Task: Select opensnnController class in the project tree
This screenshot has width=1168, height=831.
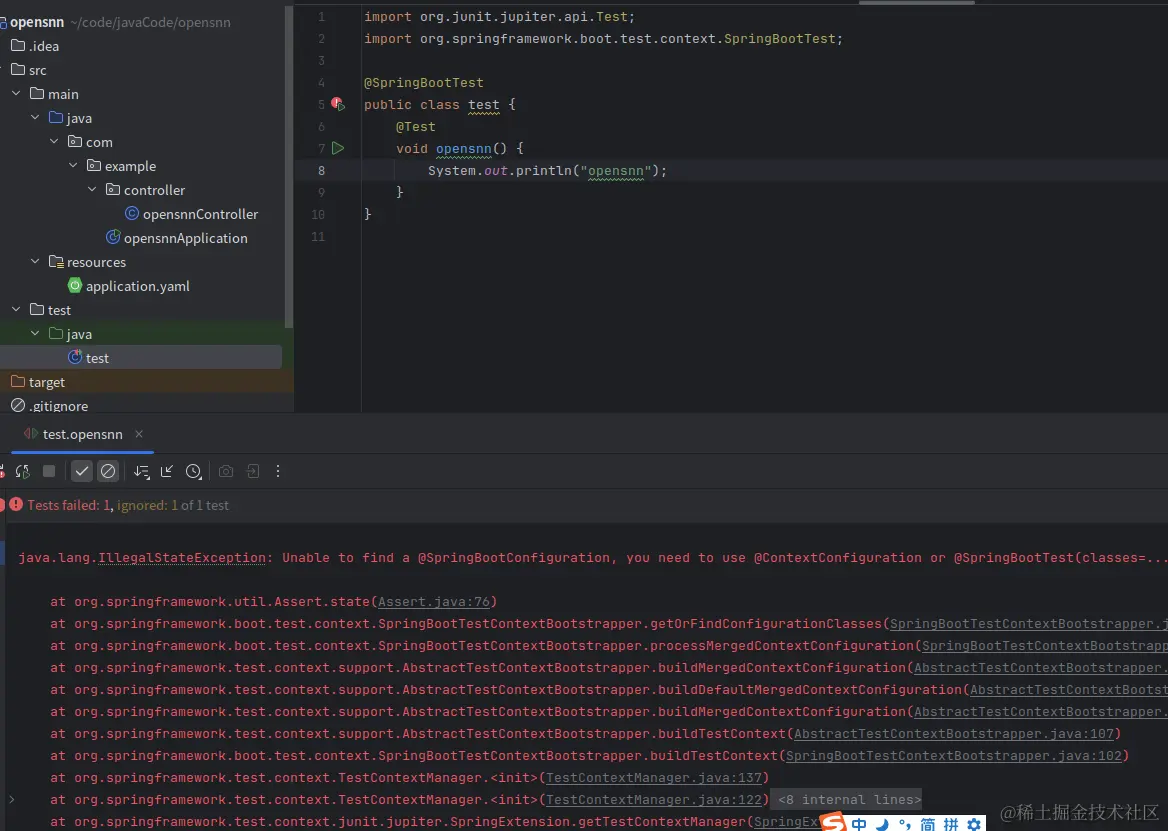Action: [x=200, y=214]
